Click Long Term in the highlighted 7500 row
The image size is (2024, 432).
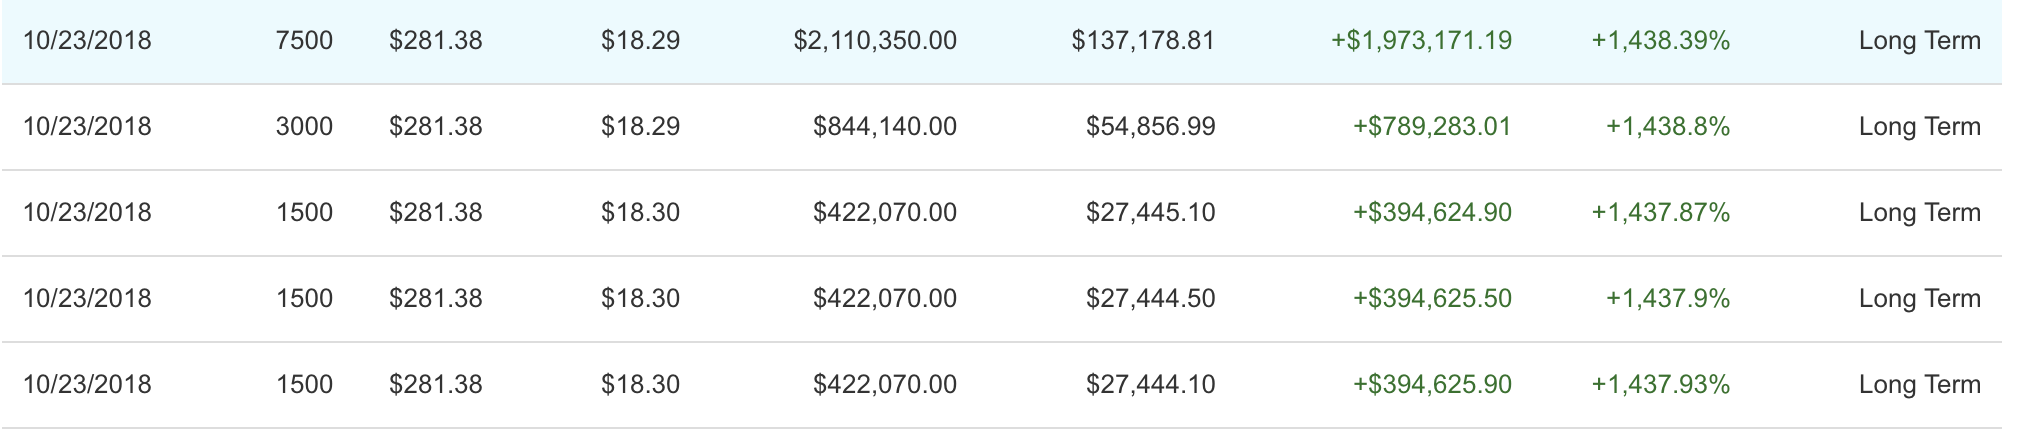pos(1919,41)
